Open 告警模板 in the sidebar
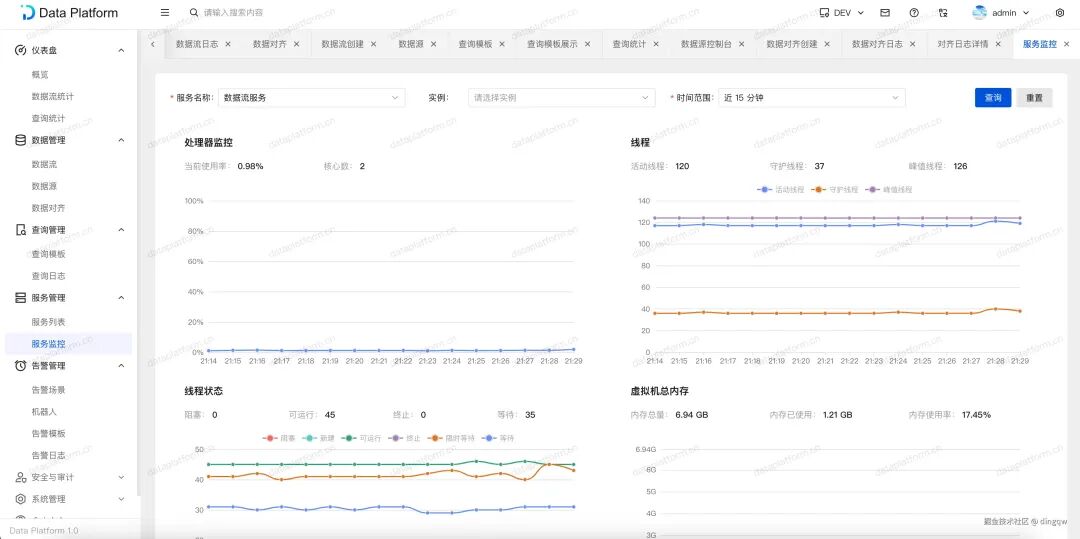The image size is (1080, 539). (x=48, y=434)
